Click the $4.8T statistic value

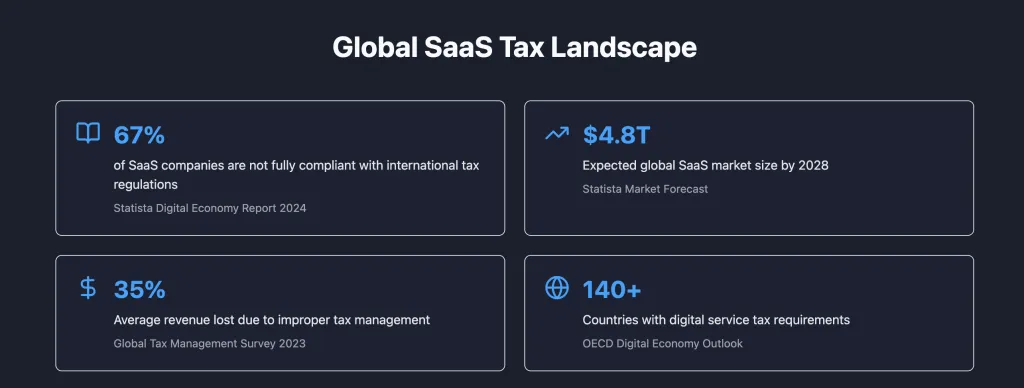click(616, 135)
